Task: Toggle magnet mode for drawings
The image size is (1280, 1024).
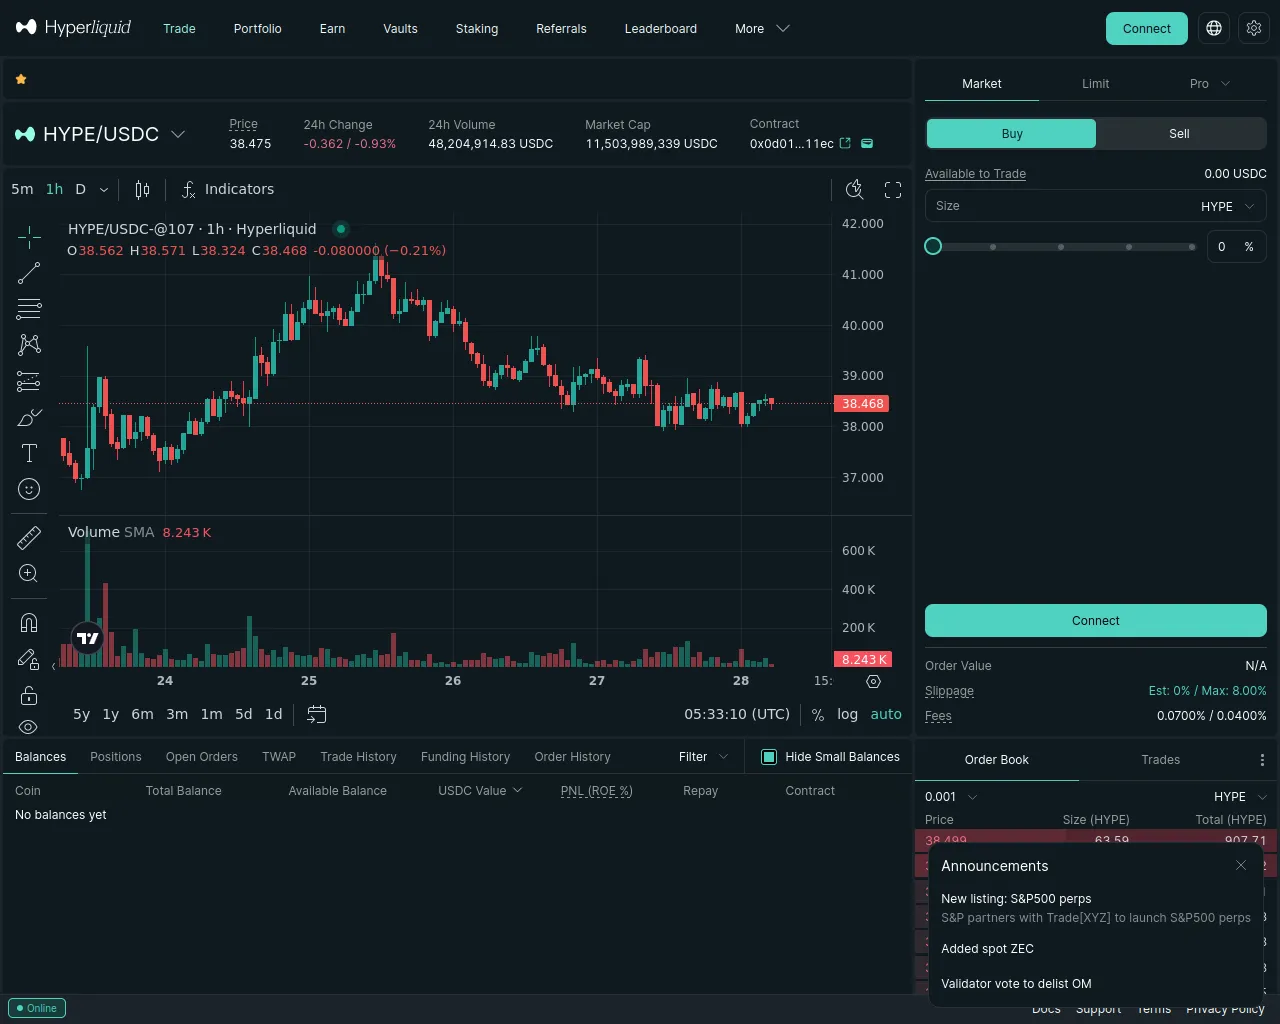Action: point(29,623)
